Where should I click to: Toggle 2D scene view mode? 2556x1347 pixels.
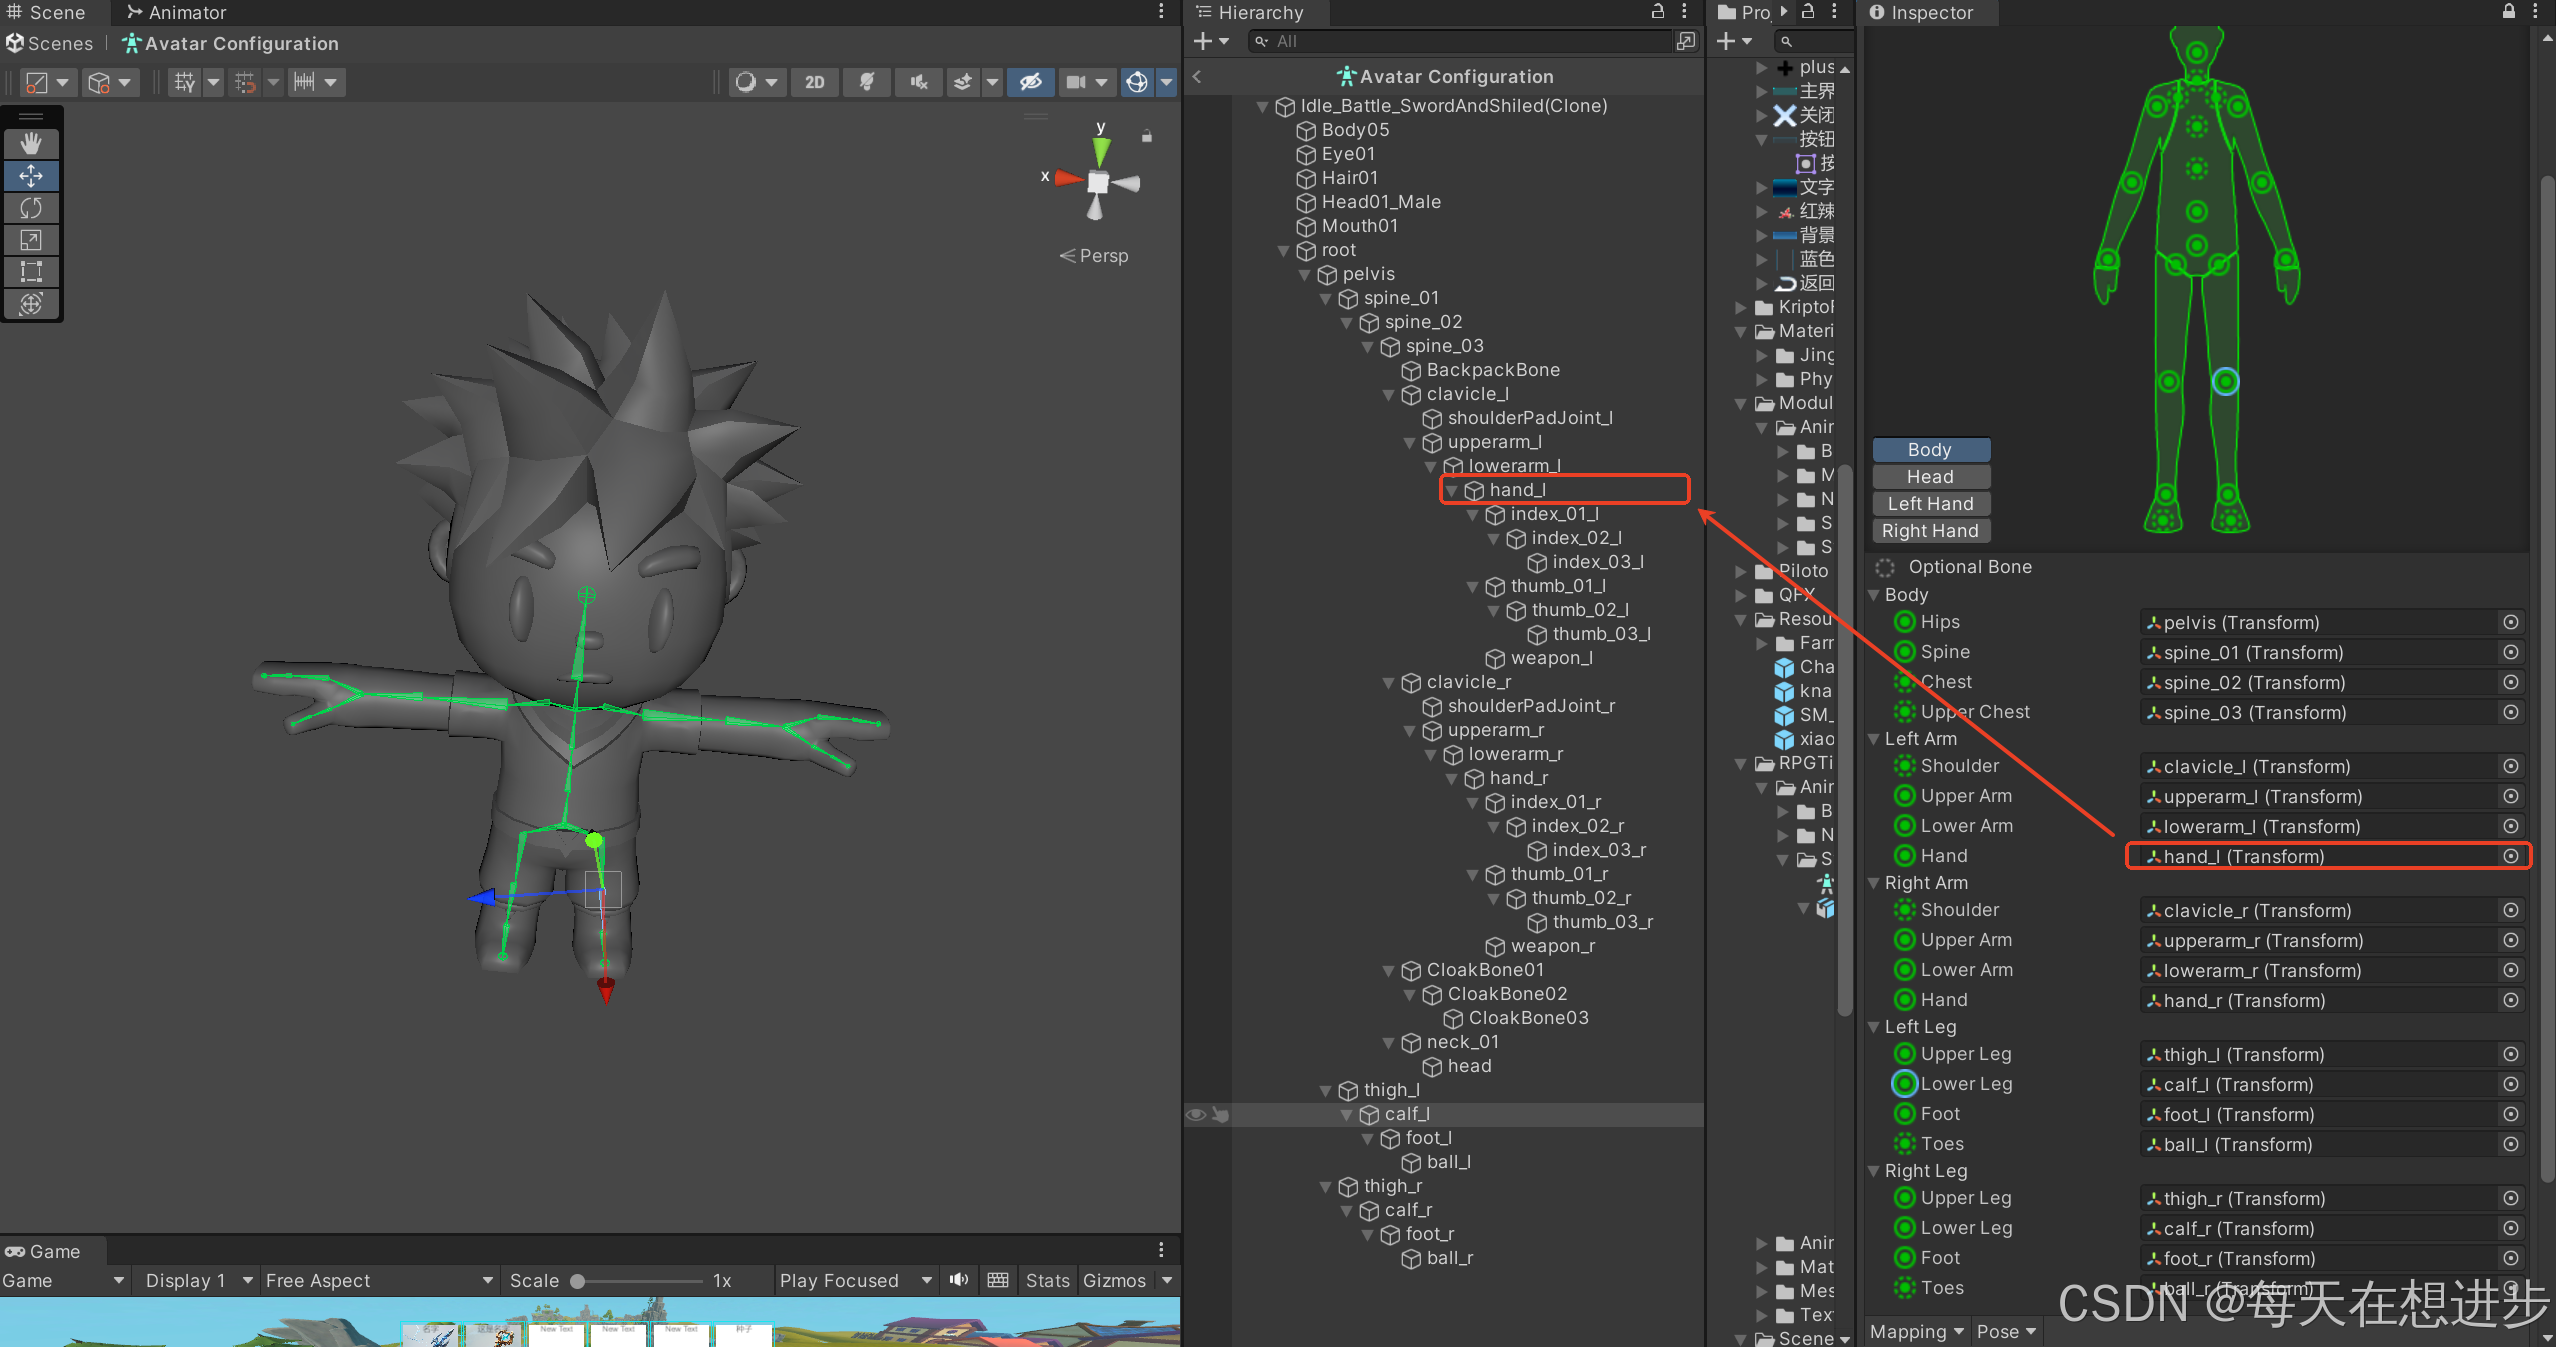click(x=815, y=82)
